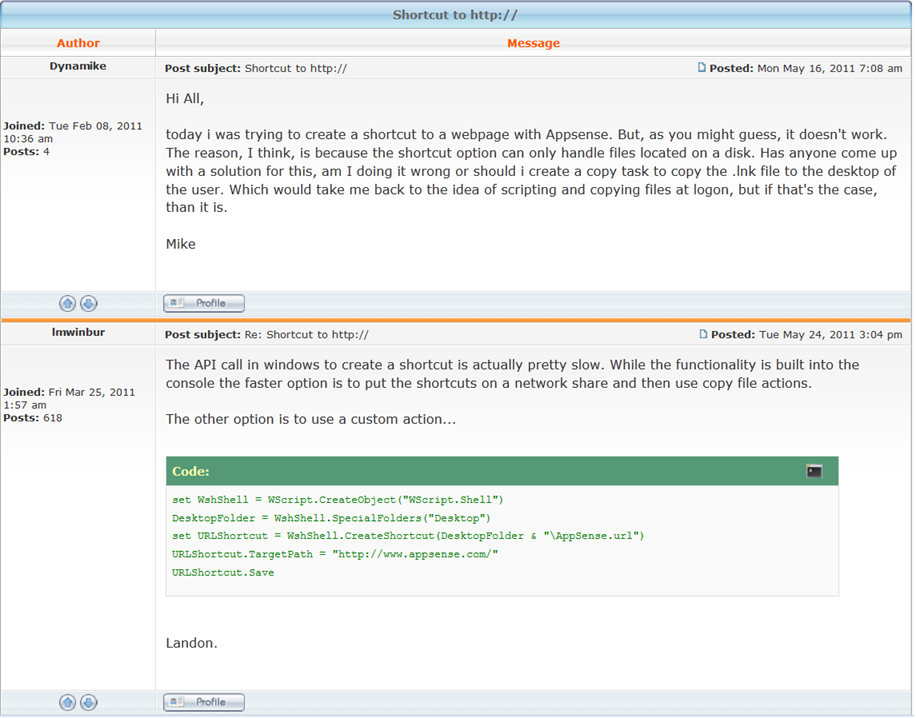Open lmwinbur's Profile button
This screenshot has height=718, width=916.
tap(204, 702)
